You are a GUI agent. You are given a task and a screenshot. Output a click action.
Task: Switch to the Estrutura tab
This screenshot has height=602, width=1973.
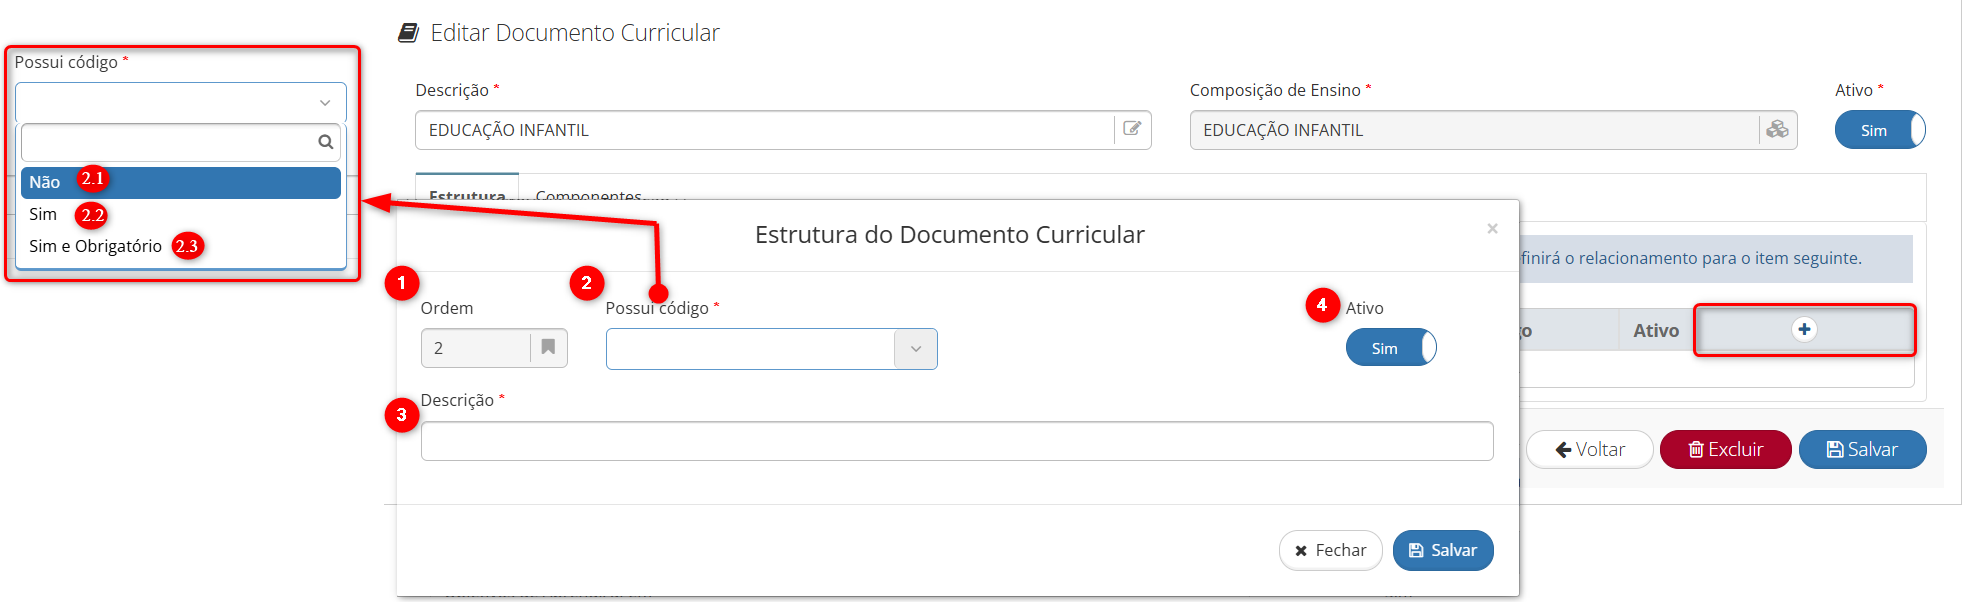(467, 194)
